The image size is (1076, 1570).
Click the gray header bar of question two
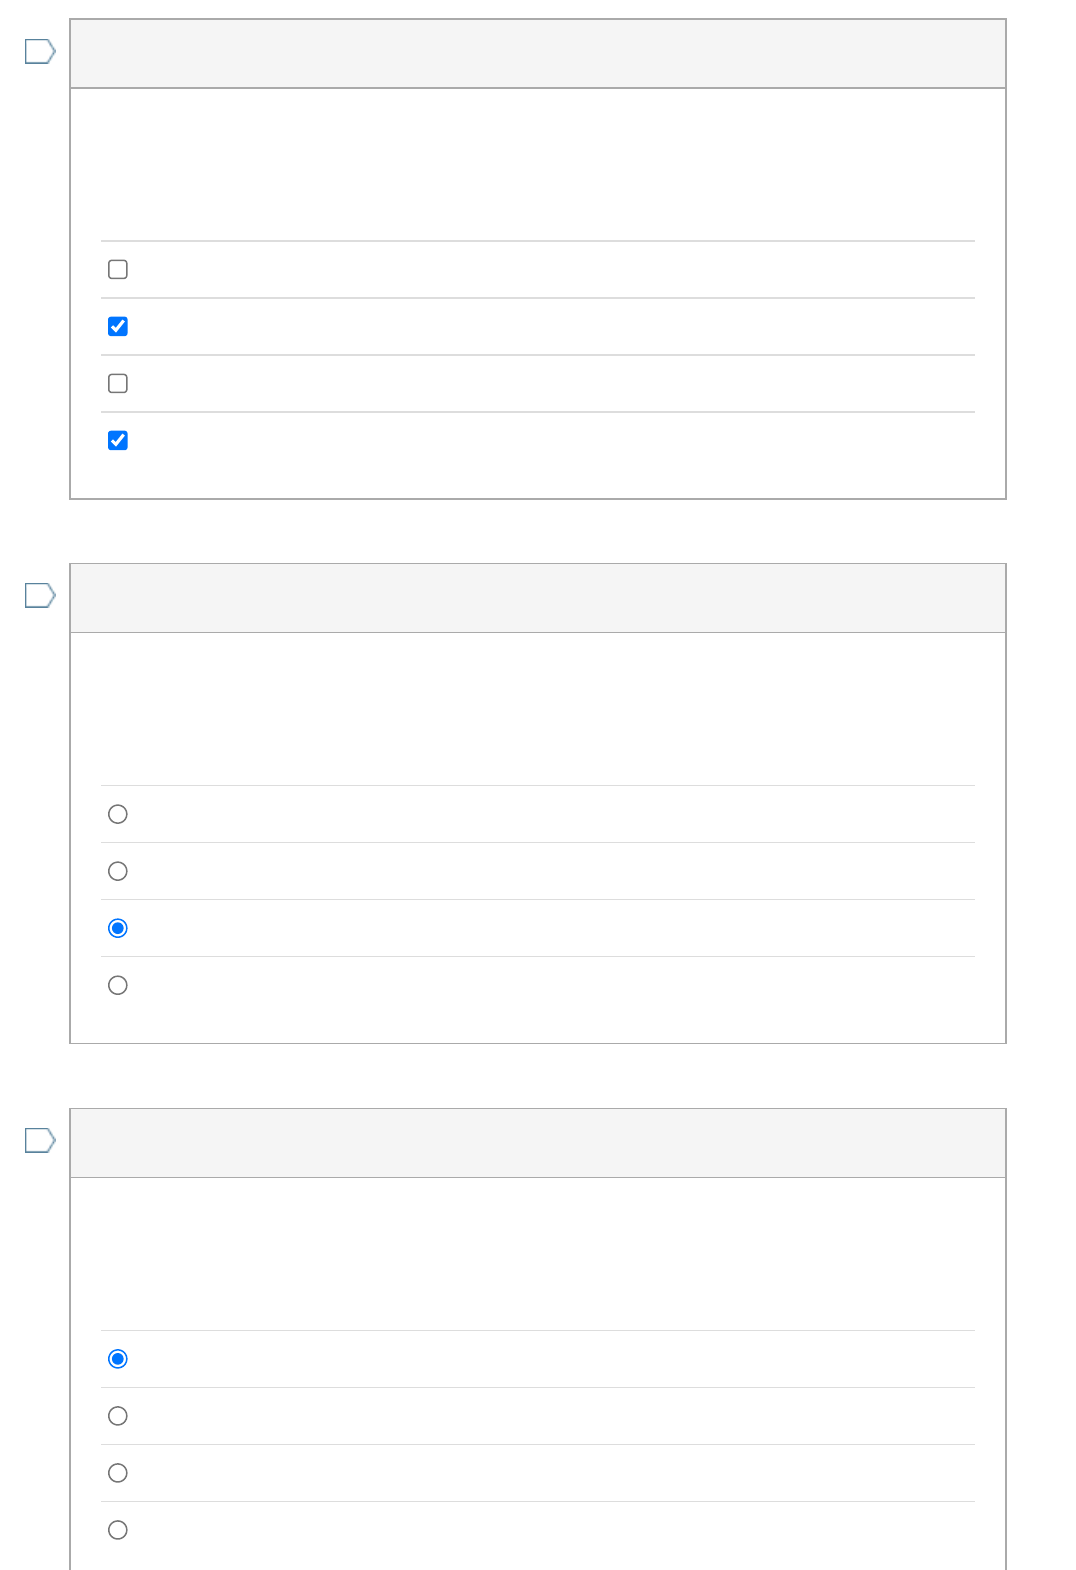[538, 598]
